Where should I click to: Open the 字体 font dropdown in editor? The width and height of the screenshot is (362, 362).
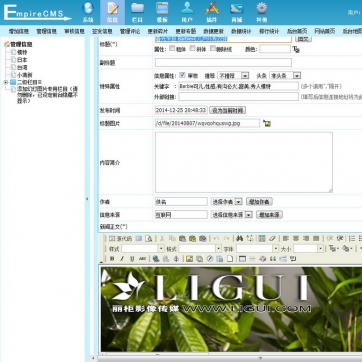coord(257,249)
